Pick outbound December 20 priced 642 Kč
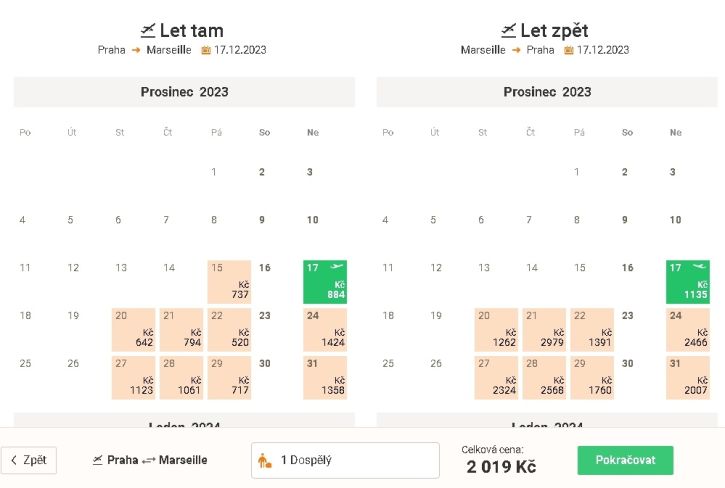 coord(133,330)
